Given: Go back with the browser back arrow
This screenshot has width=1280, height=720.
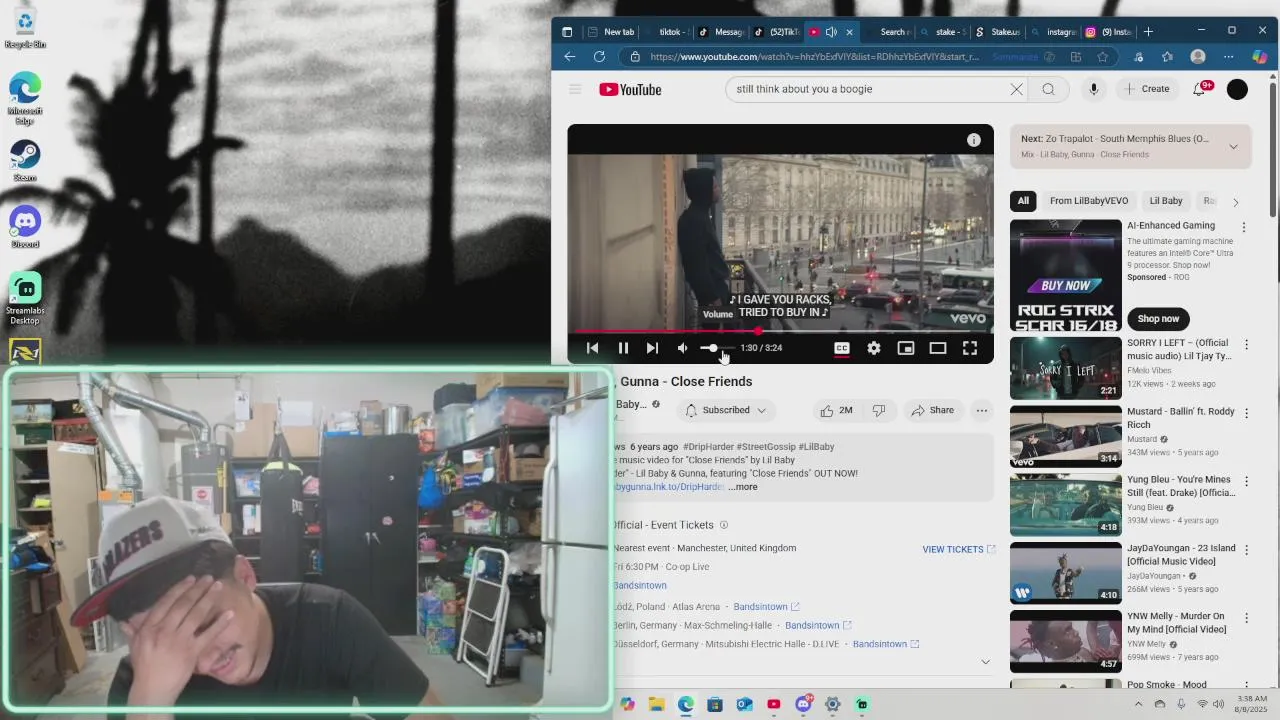Looking at the screenshot, I should (570, 57).
